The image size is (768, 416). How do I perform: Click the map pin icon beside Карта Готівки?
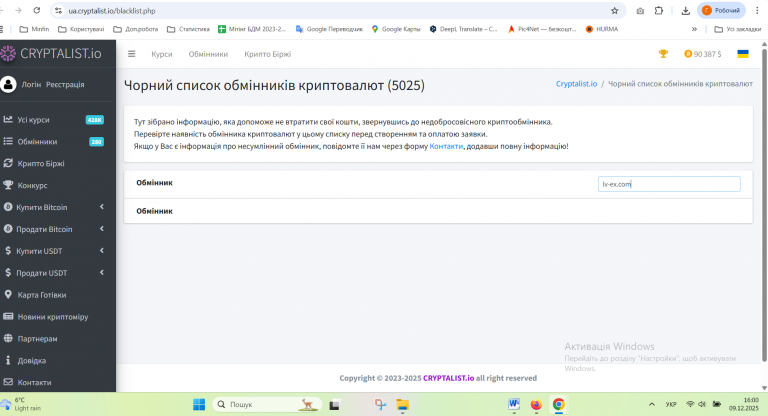tap(8, 294)
